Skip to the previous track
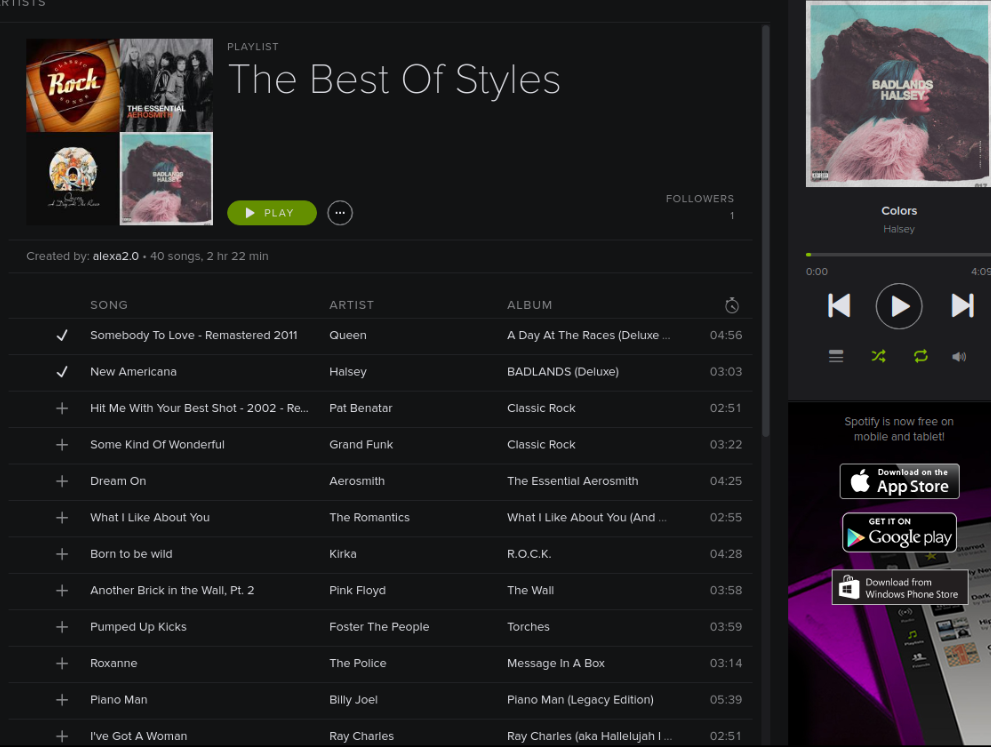 (x=839, y=306)
